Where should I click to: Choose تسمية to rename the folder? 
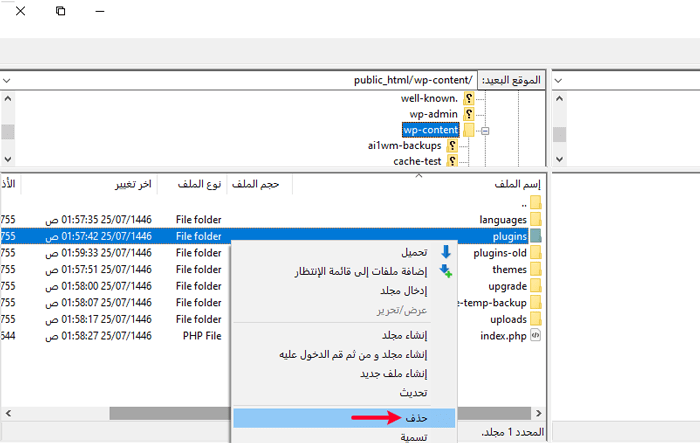[413, 436]
